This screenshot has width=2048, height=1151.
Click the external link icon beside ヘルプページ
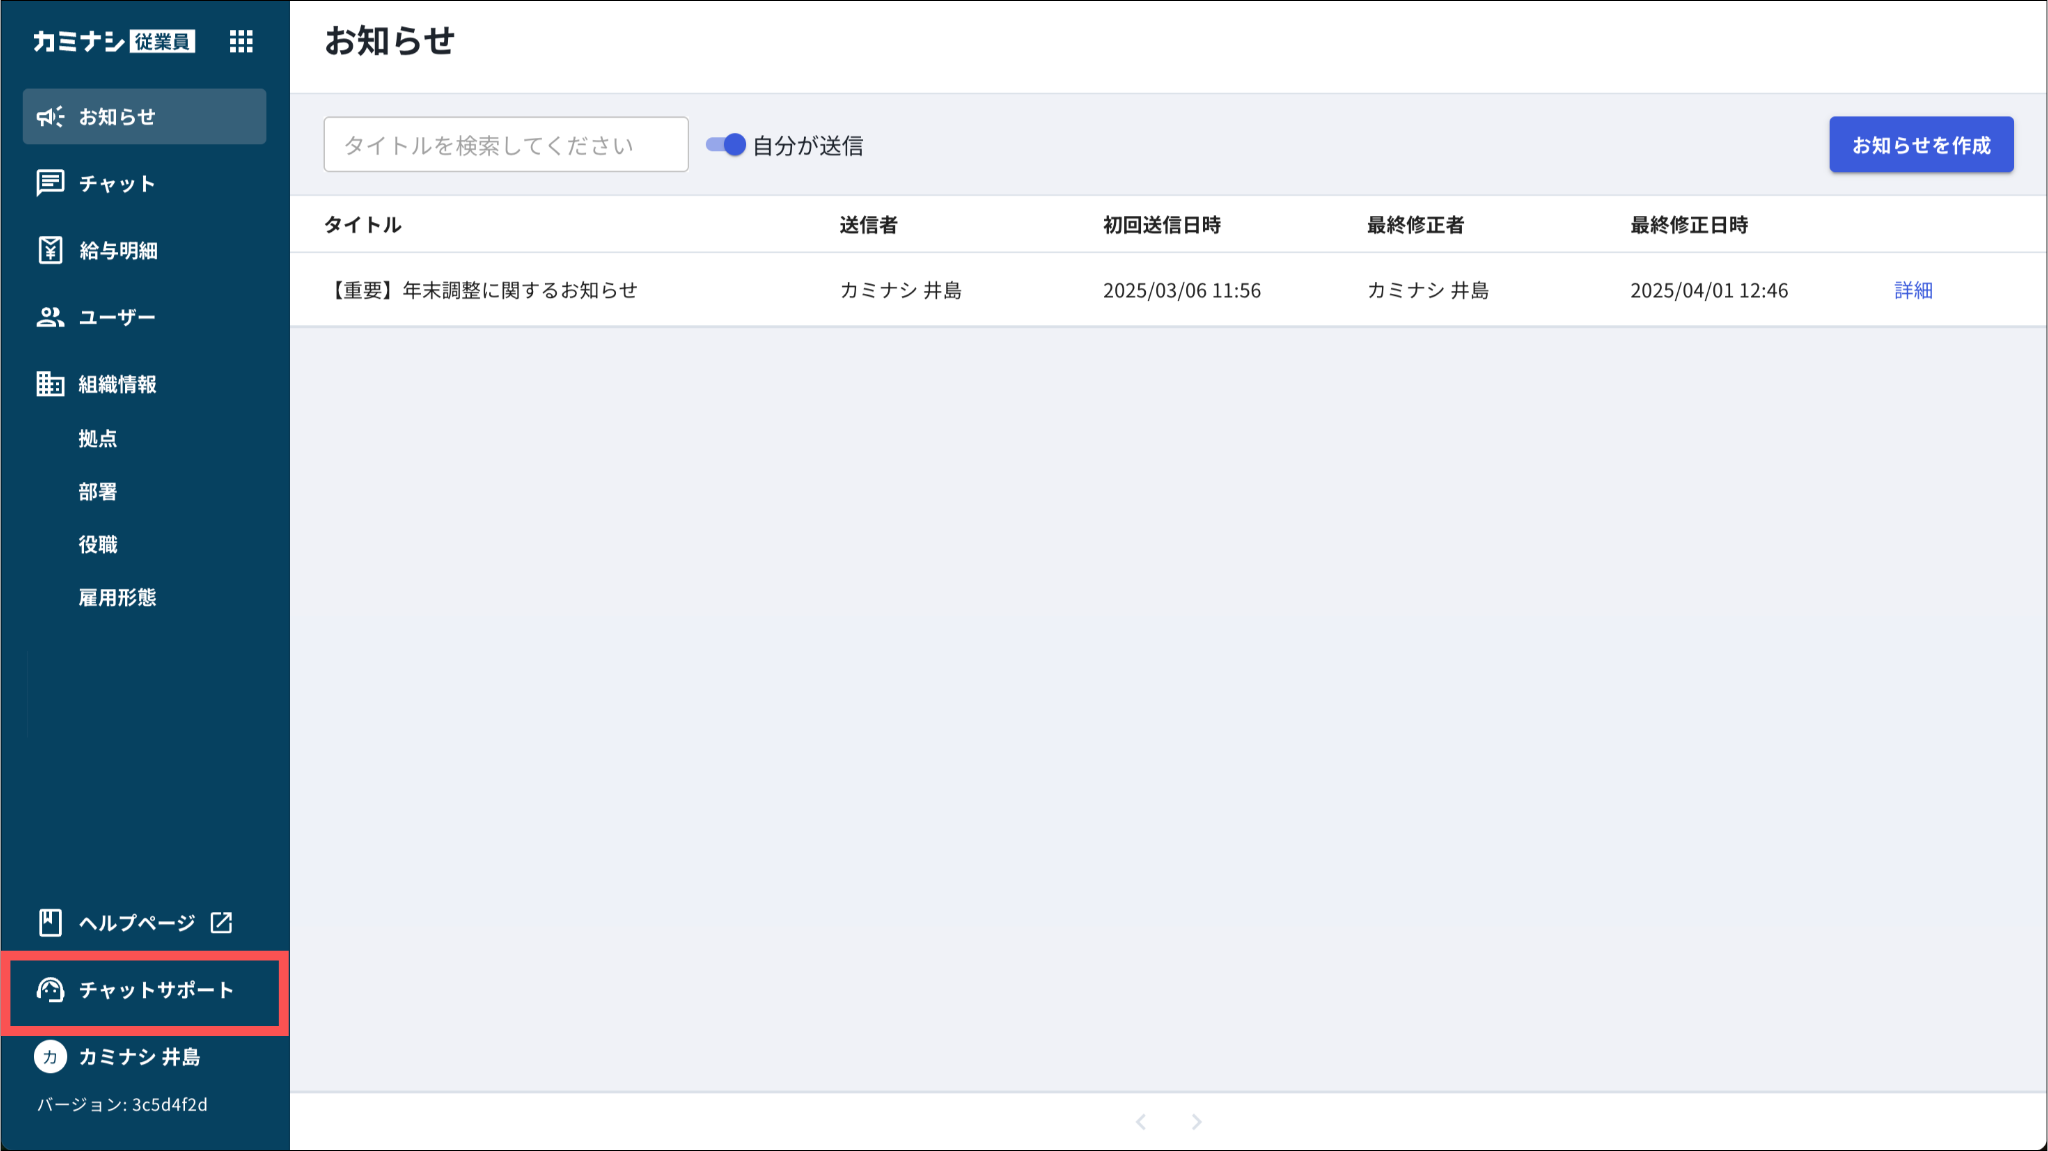click(221, 922)
